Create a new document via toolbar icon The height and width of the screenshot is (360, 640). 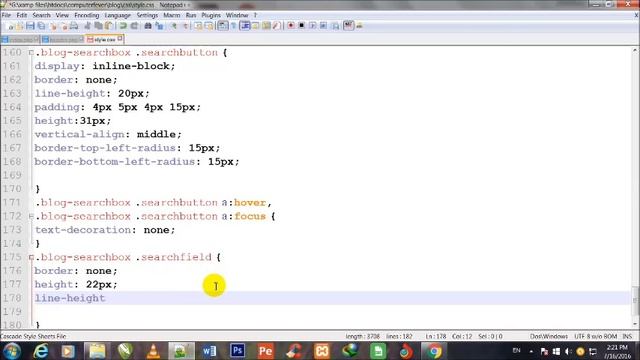click(x=11, y=26)
